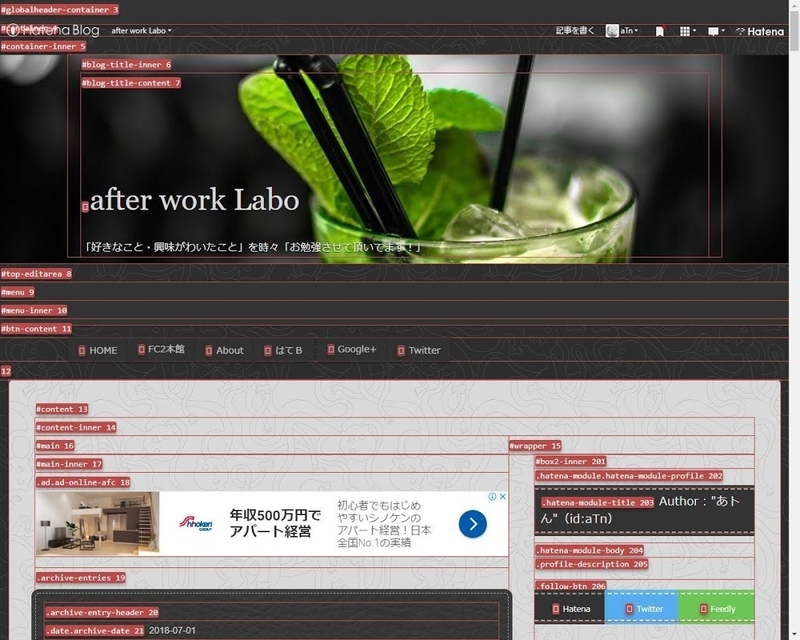Image resolution: width=800 pixels, height=640 pixels.
Task: Open the notifications speech bubble menu
Action: click(x=714, y=31)
